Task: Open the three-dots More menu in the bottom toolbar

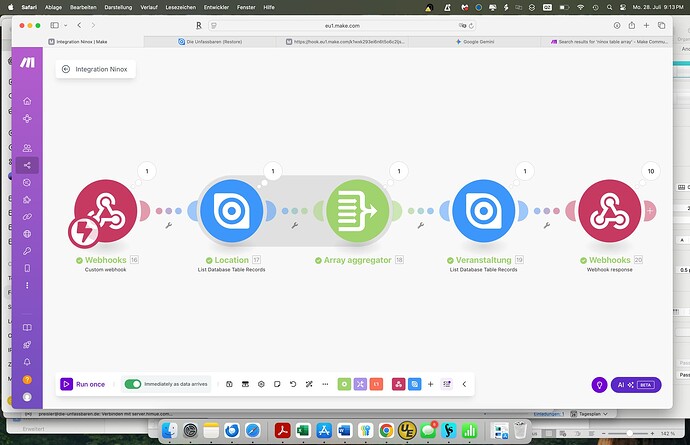Action: [325, 384]
